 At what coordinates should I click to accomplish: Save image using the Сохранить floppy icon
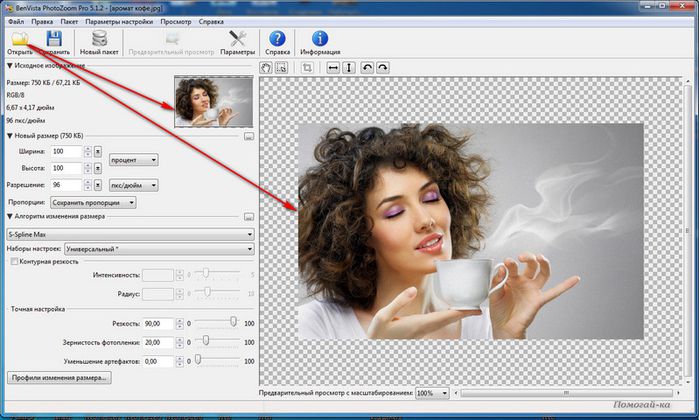54,43
